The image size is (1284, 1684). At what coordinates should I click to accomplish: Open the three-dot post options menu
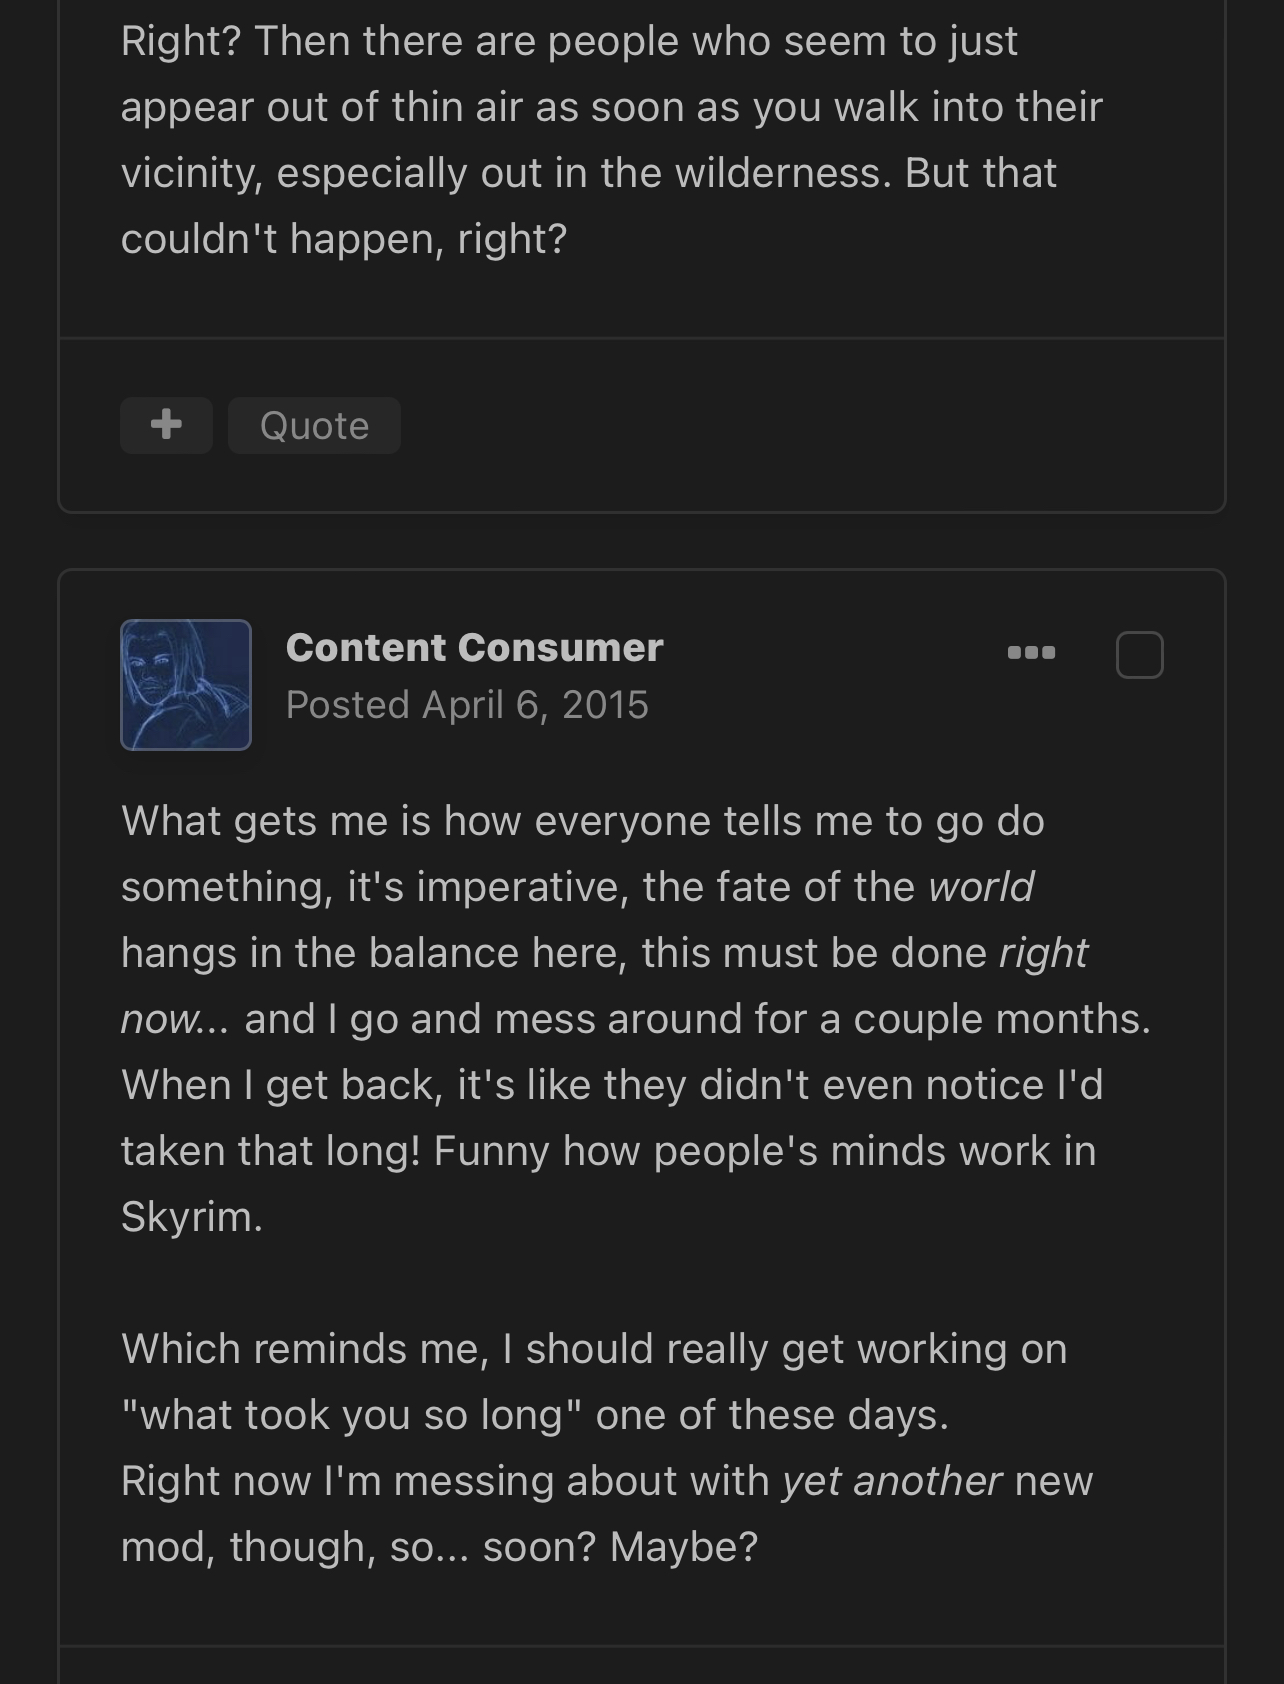pyautogui.click(x=1031, y=653)
